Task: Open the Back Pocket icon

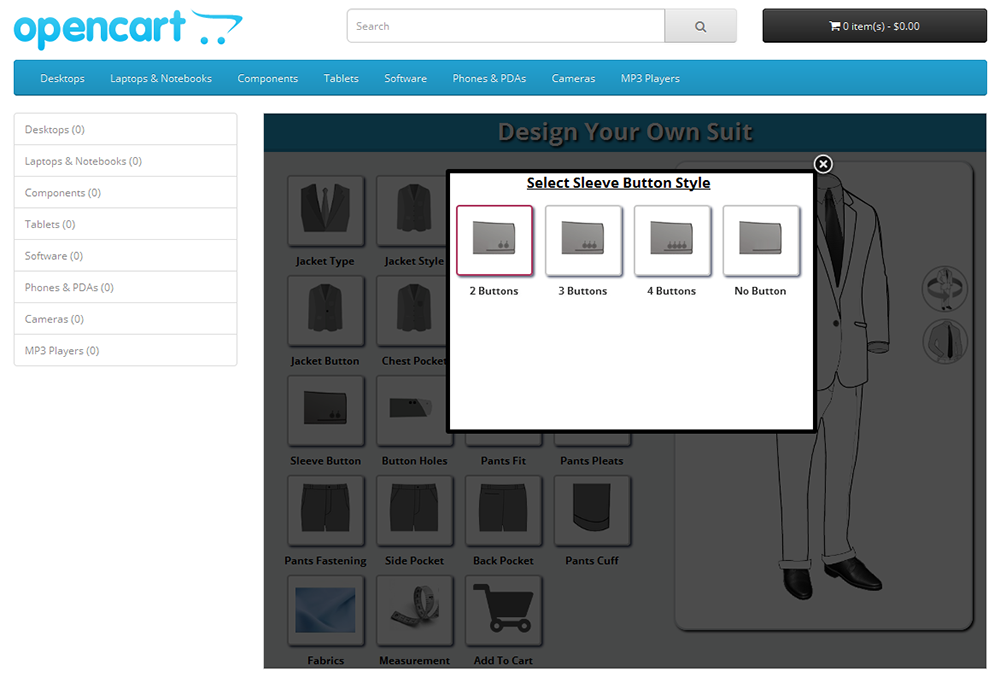Action: 504,511
